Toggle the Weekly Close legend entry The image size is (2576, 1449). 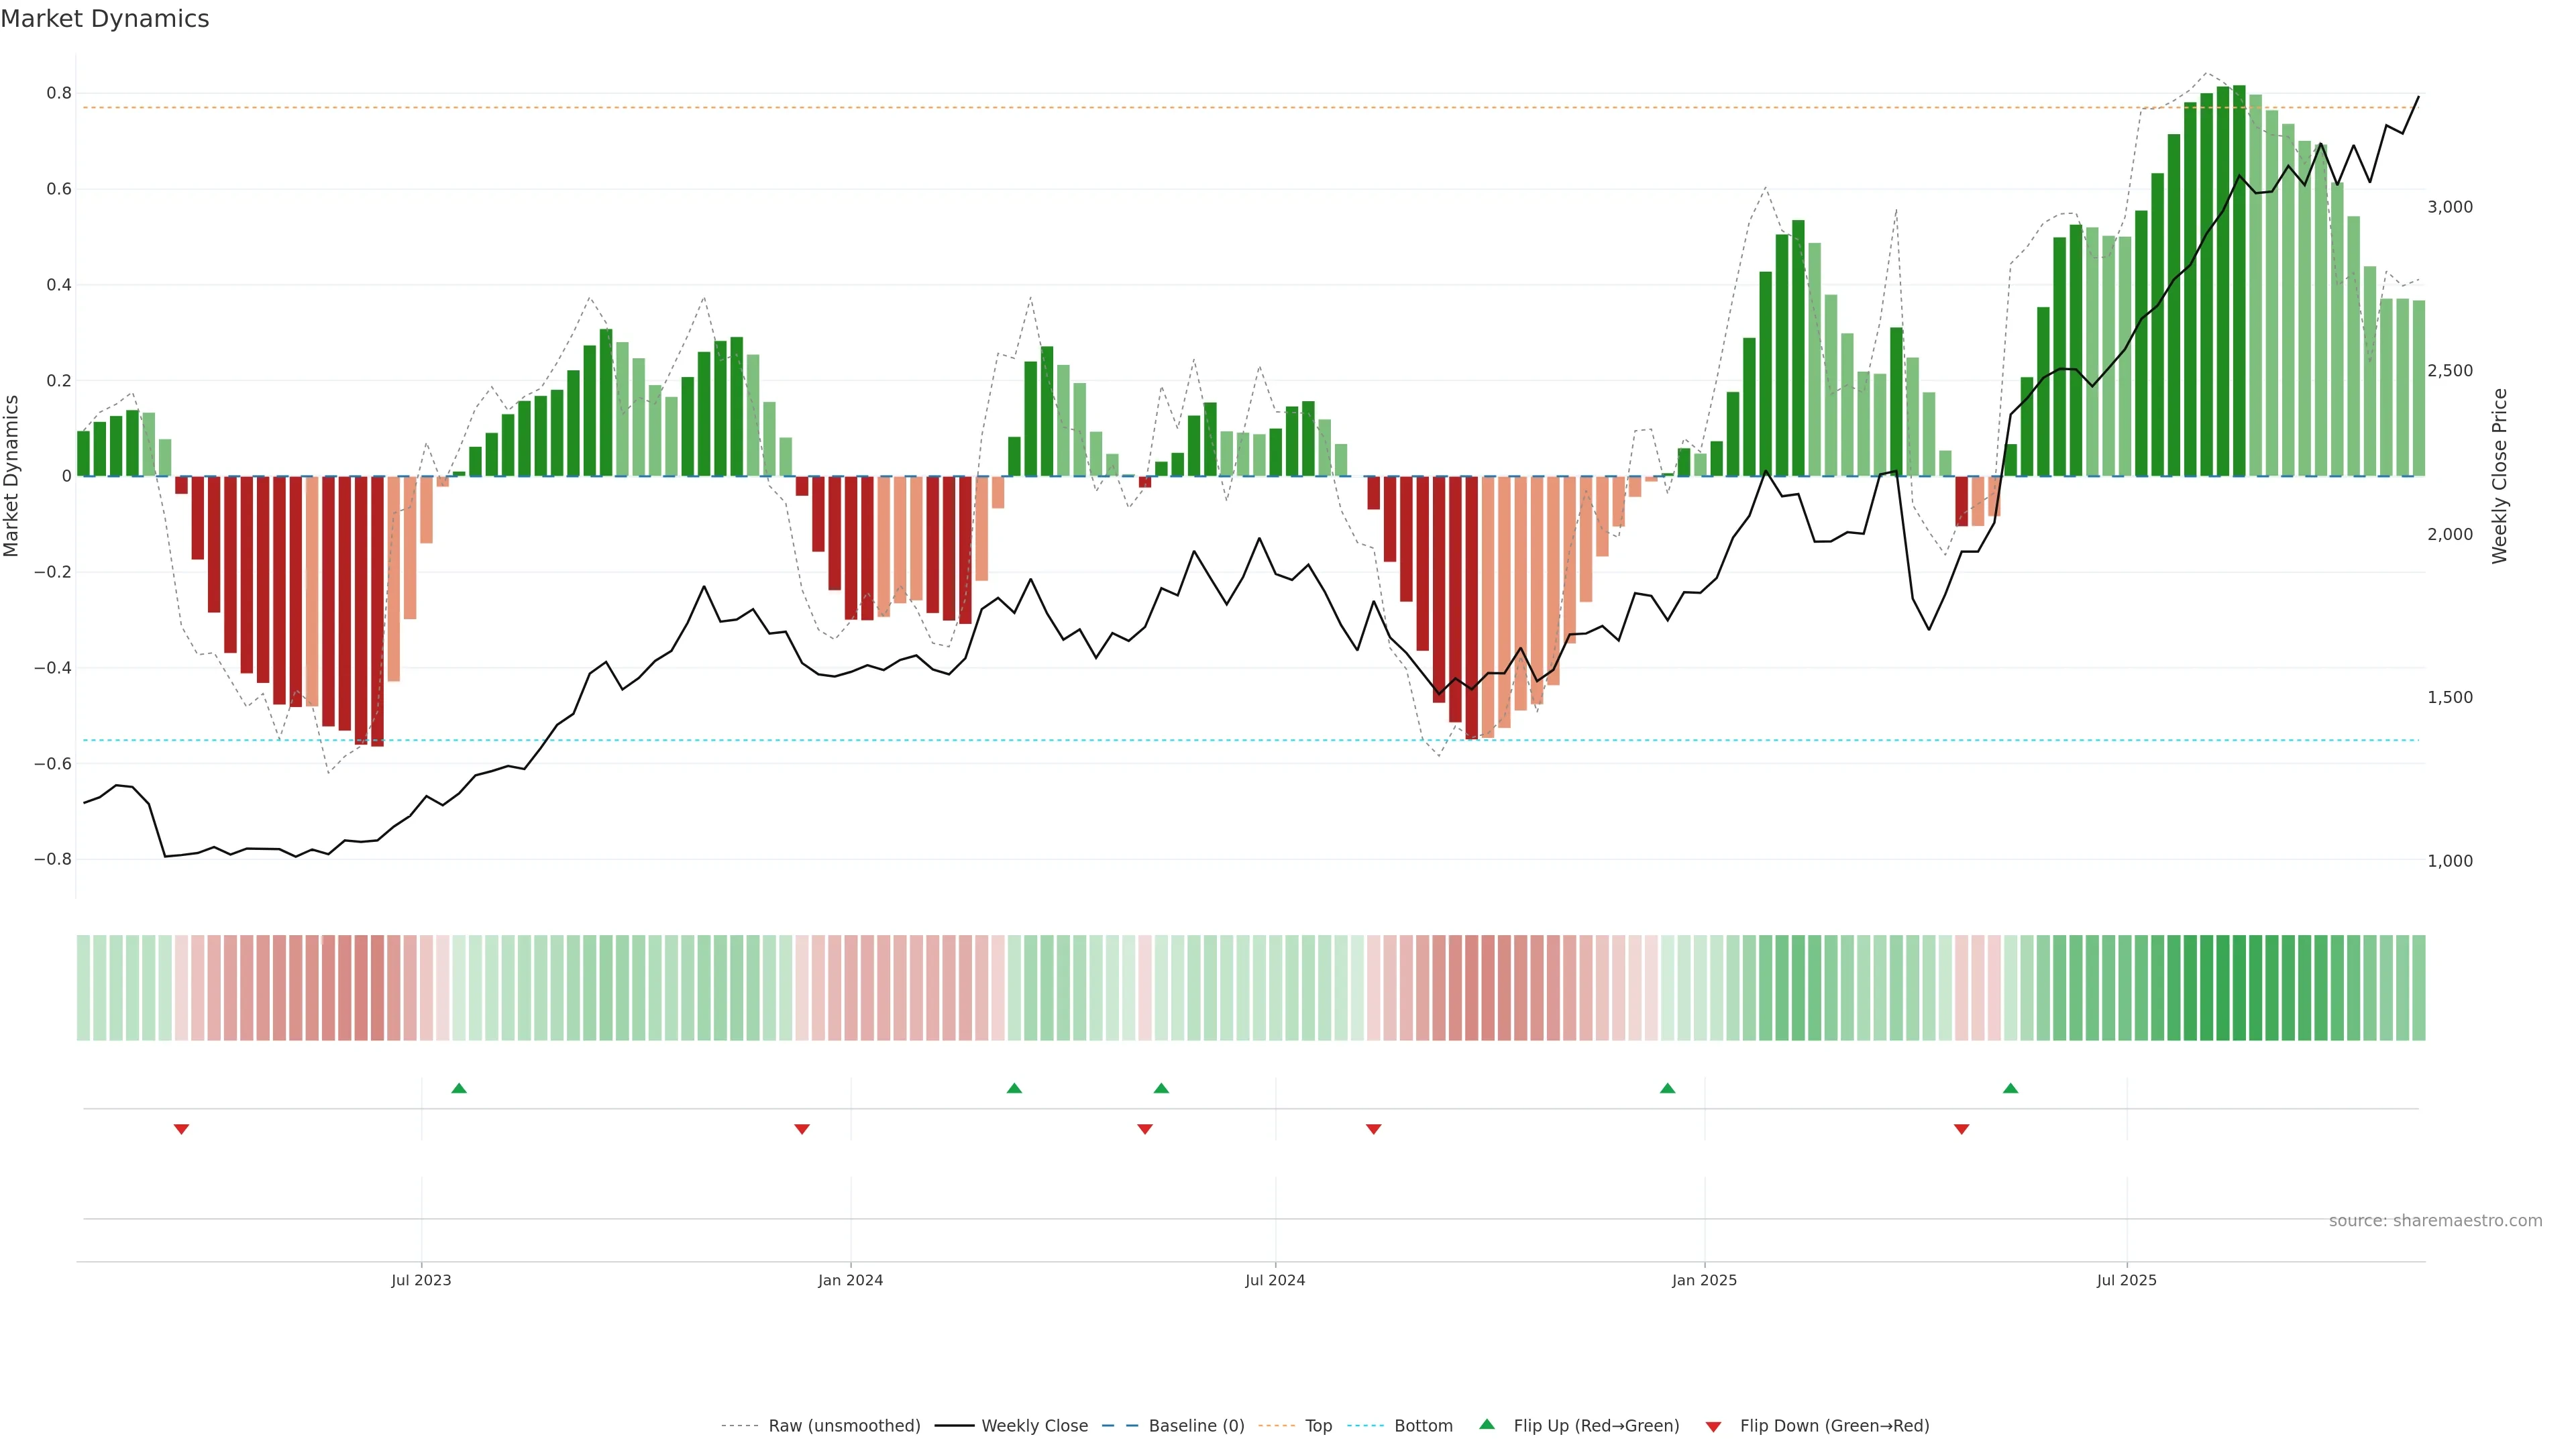tap(1034, 1426)
